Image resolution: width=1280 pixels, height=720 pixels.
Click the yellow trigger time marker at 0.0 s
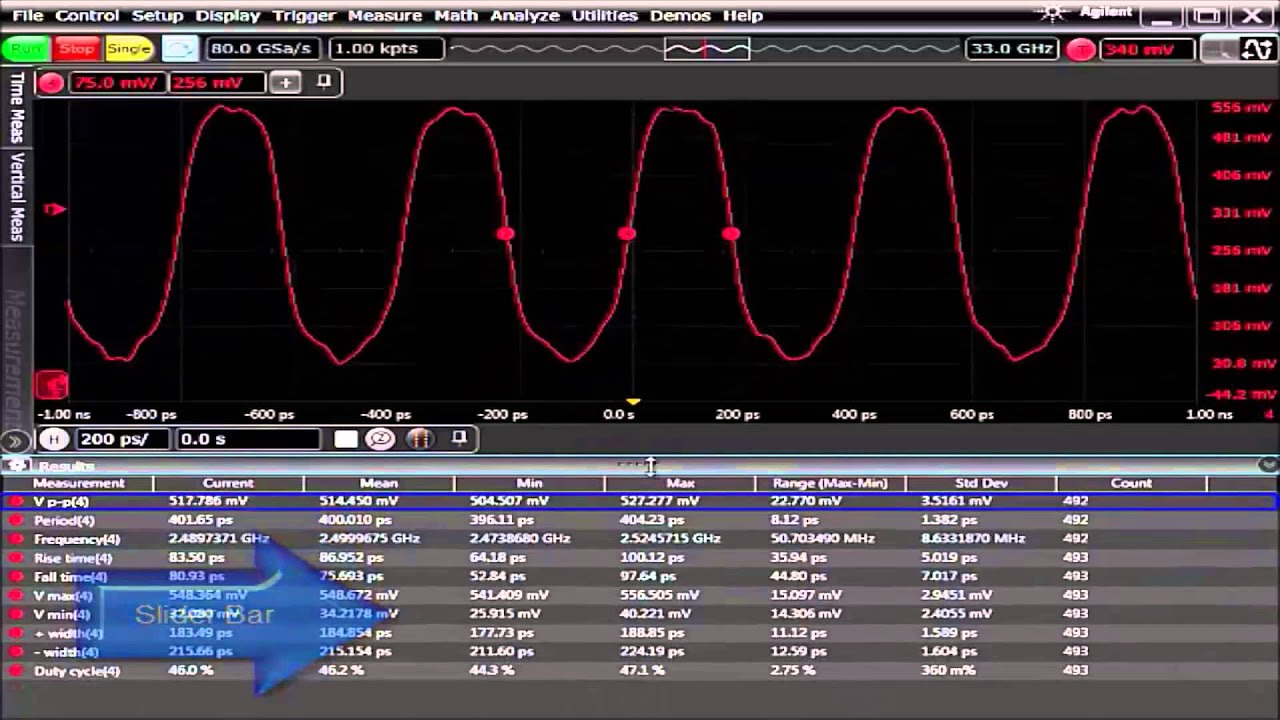pos(633,402)
